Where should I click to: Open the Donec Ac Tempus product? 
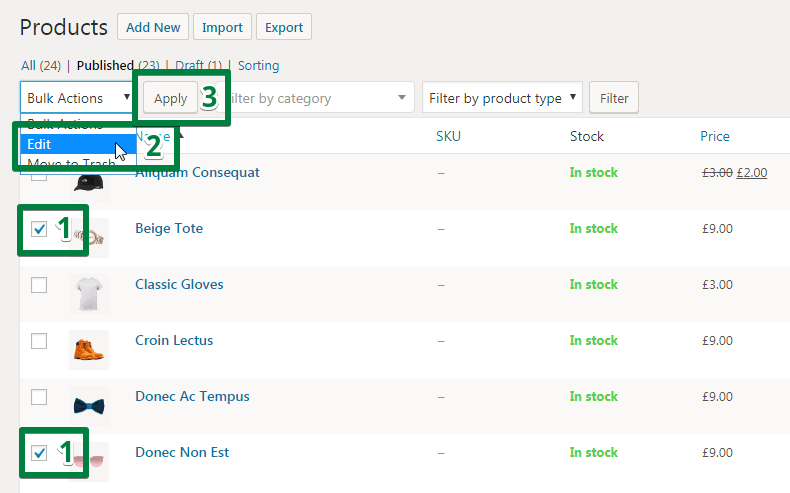192,396
